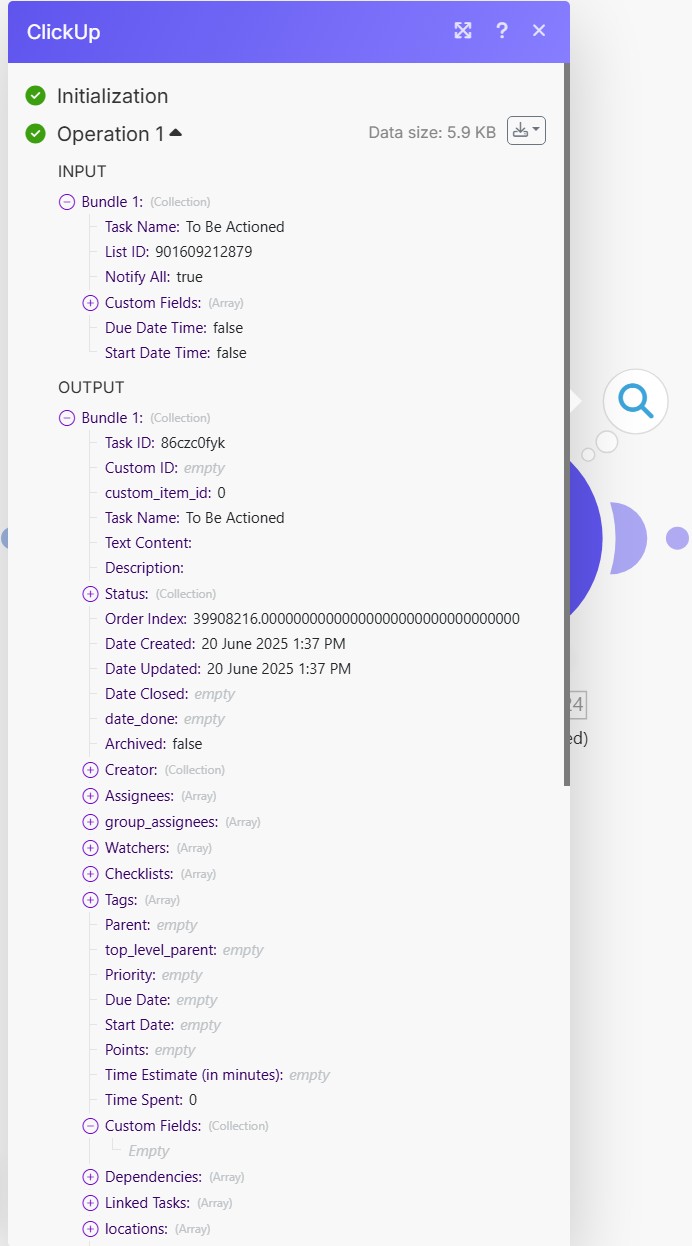Click the Time Estimate (in minutes) row
The image size is (692, 1246).
(217, 1075)
